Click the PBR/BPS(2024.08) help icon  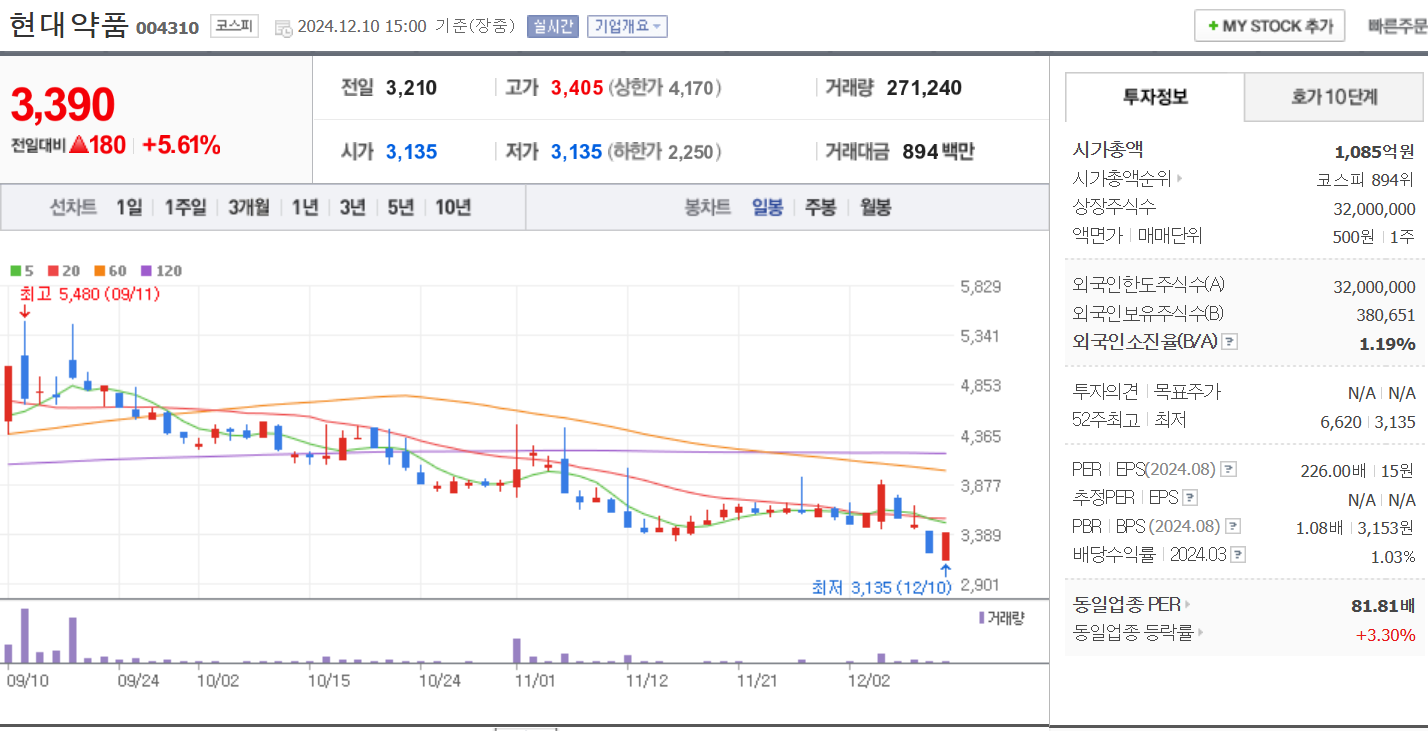(x=1231, y=527)
